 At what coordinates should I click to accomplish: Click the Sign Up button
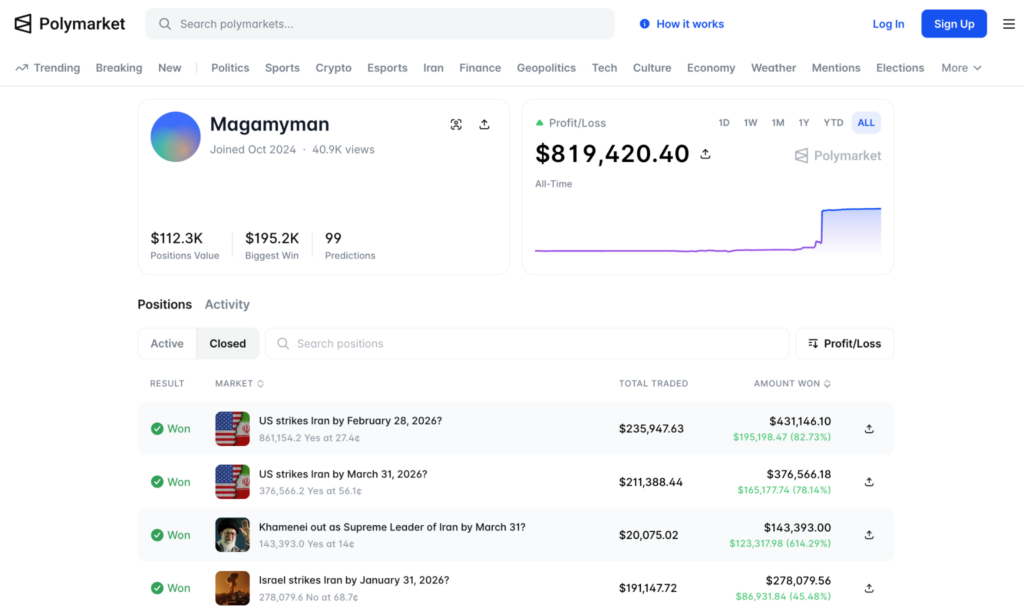[x=954, y=24]
